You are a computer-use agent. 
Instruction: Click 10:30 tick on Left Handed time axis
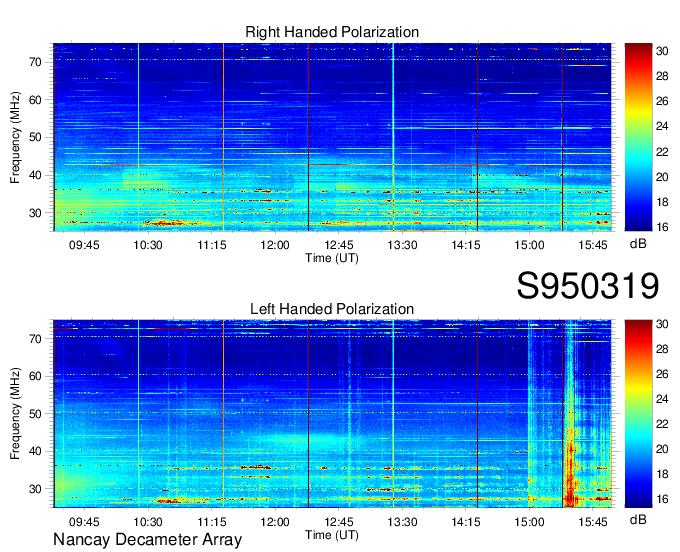(x=148, y=522)
